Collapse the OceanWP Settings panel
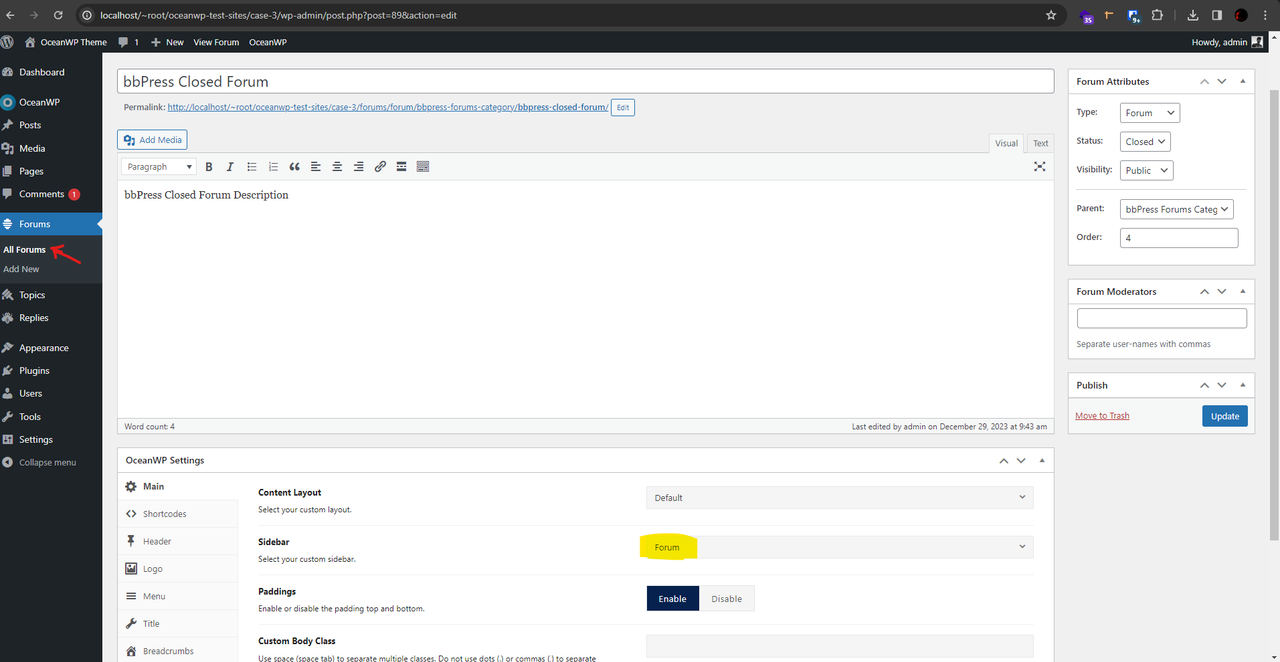The height and width of the screenshot is (662, 1280). click(x=1042, y=461)
